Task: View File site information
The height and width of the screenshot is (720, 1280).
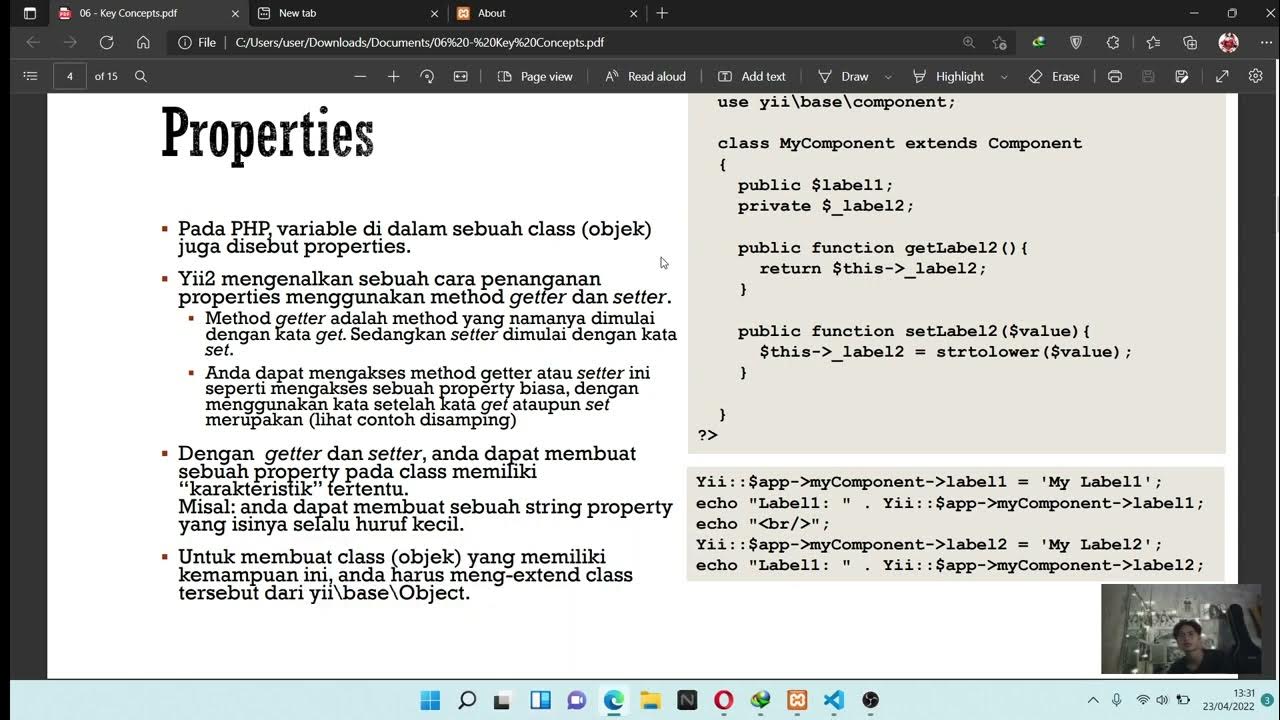Action: pyautogui.click(x=197, y=42)
